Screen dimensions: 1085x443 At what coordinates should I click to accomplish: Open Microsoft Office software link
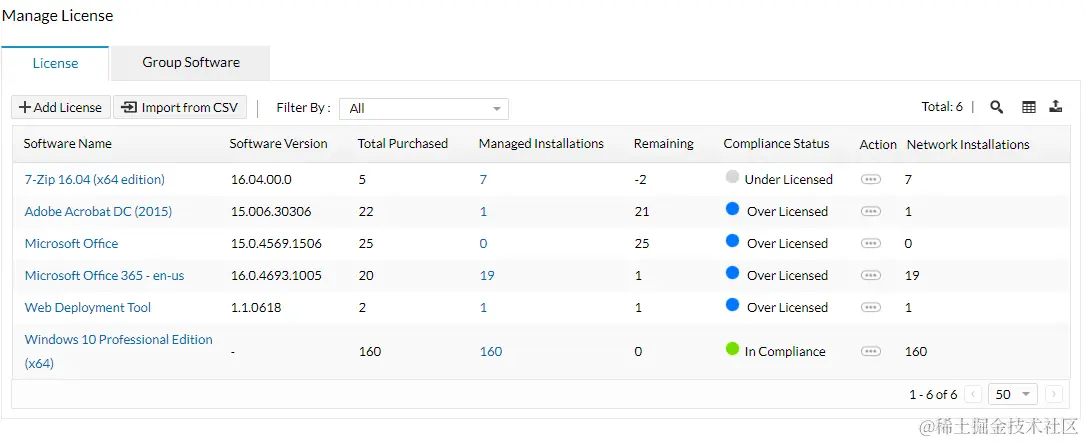pyautogui.click(x=71, y=243)
